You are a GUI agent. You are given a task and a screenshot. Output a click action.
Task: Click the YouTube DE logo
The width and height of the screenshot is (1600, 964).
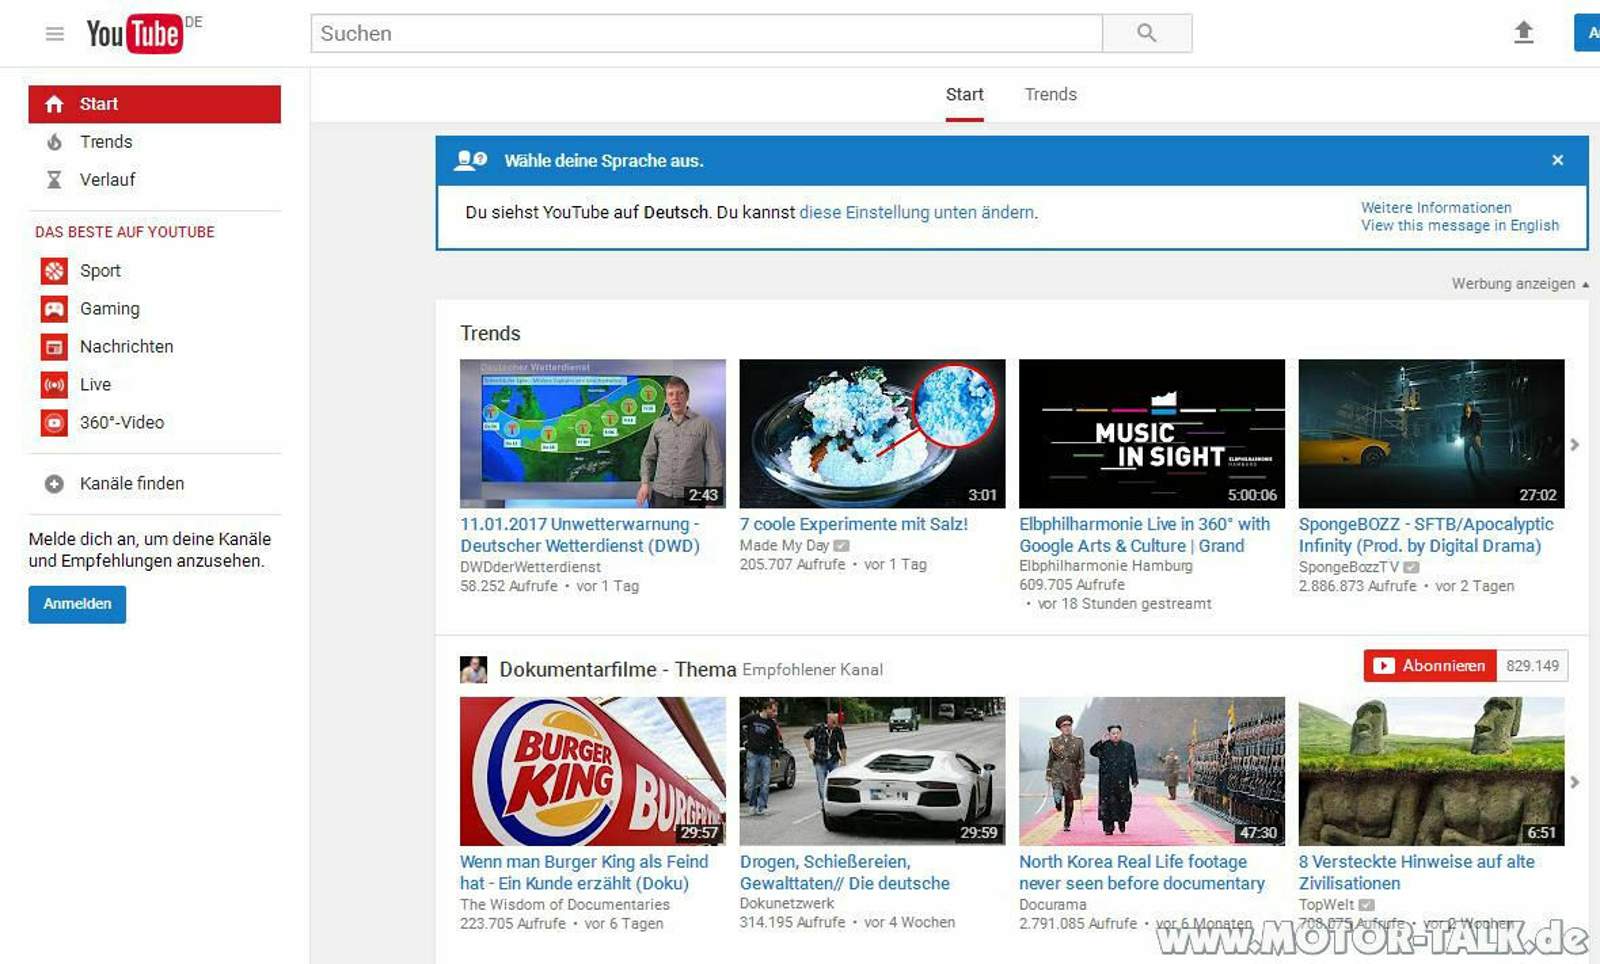143,33
